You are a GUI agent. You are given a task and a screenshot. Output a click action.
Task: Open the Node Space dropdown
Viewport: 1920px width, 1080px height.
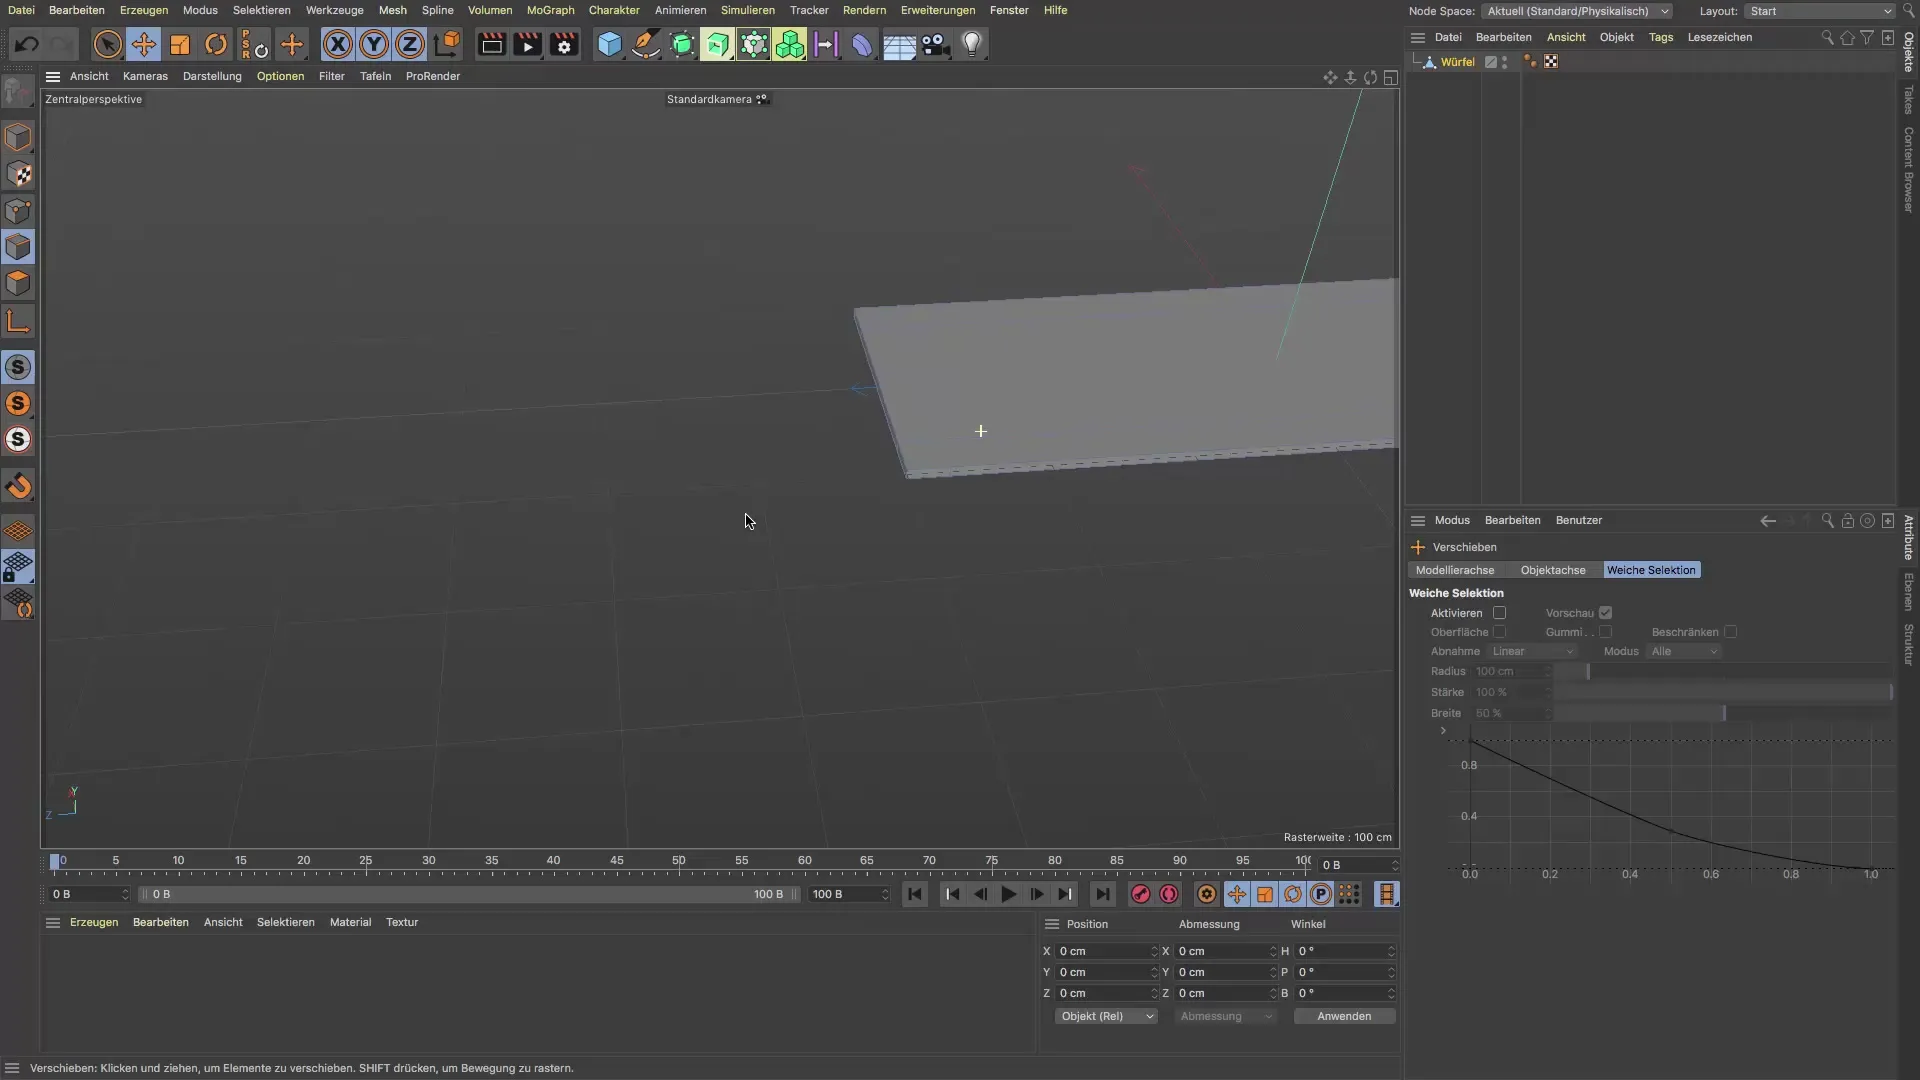(x=1577, y=11)
